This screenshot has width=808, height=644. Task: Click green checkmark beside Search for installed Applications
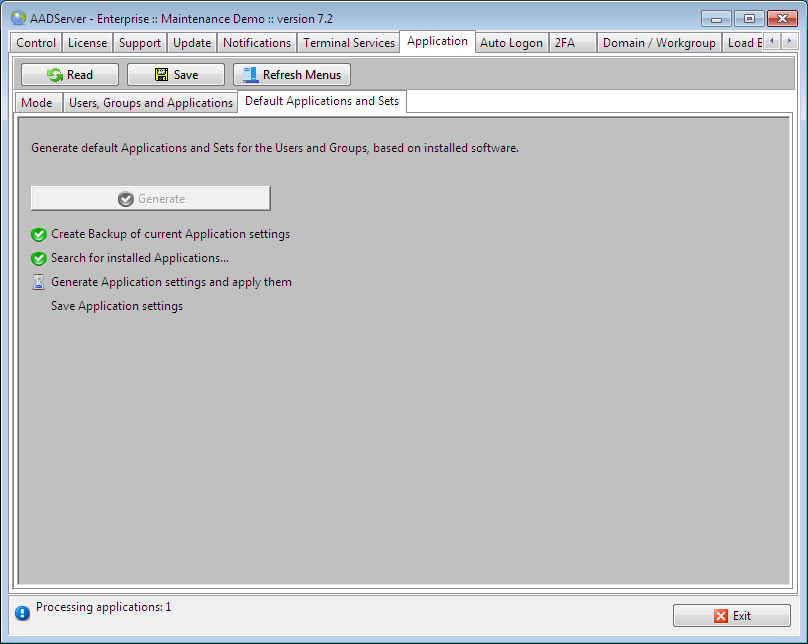(x=39, y=259)
